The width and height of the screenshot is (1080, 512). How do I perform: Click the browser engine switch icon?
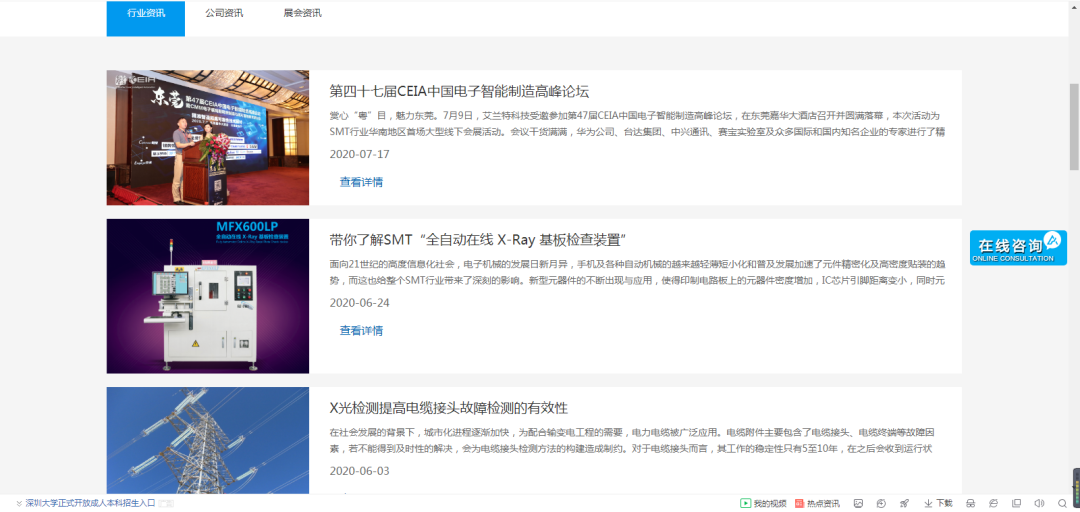coord(994,504)
